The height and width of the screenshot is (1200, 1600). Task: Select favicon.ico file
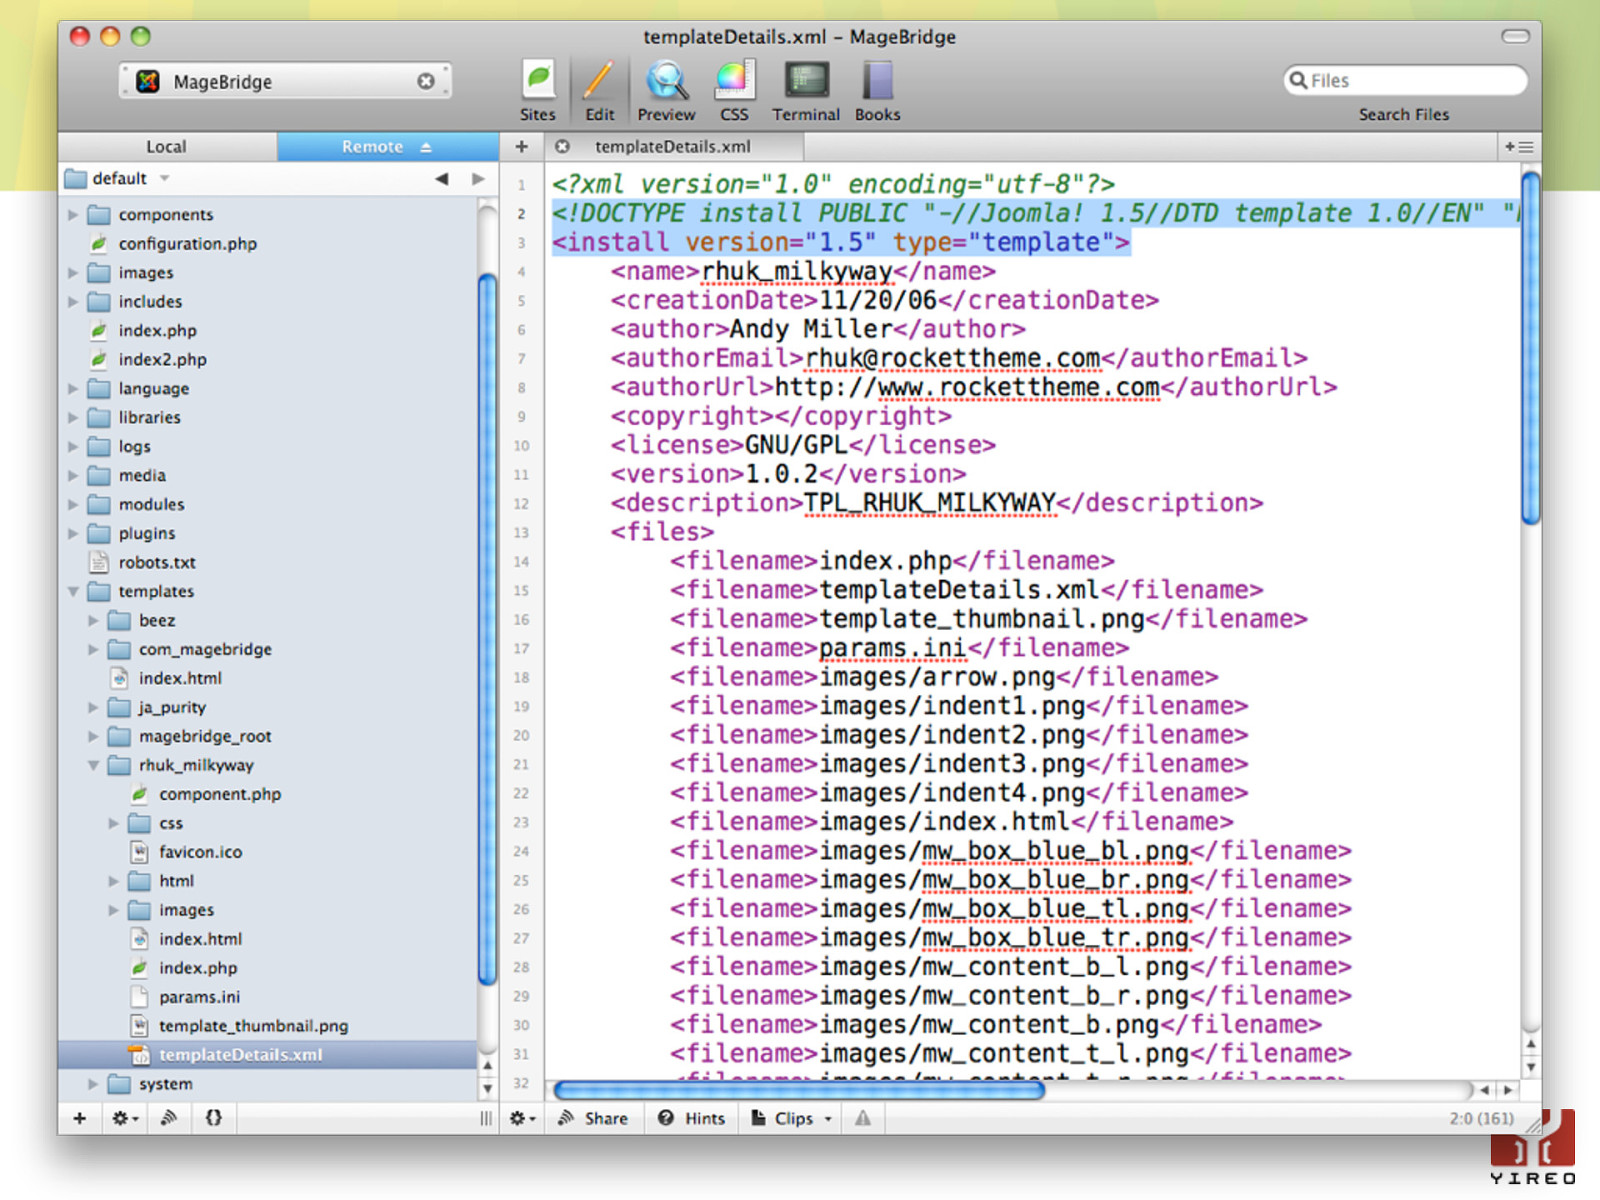[200, 852]
